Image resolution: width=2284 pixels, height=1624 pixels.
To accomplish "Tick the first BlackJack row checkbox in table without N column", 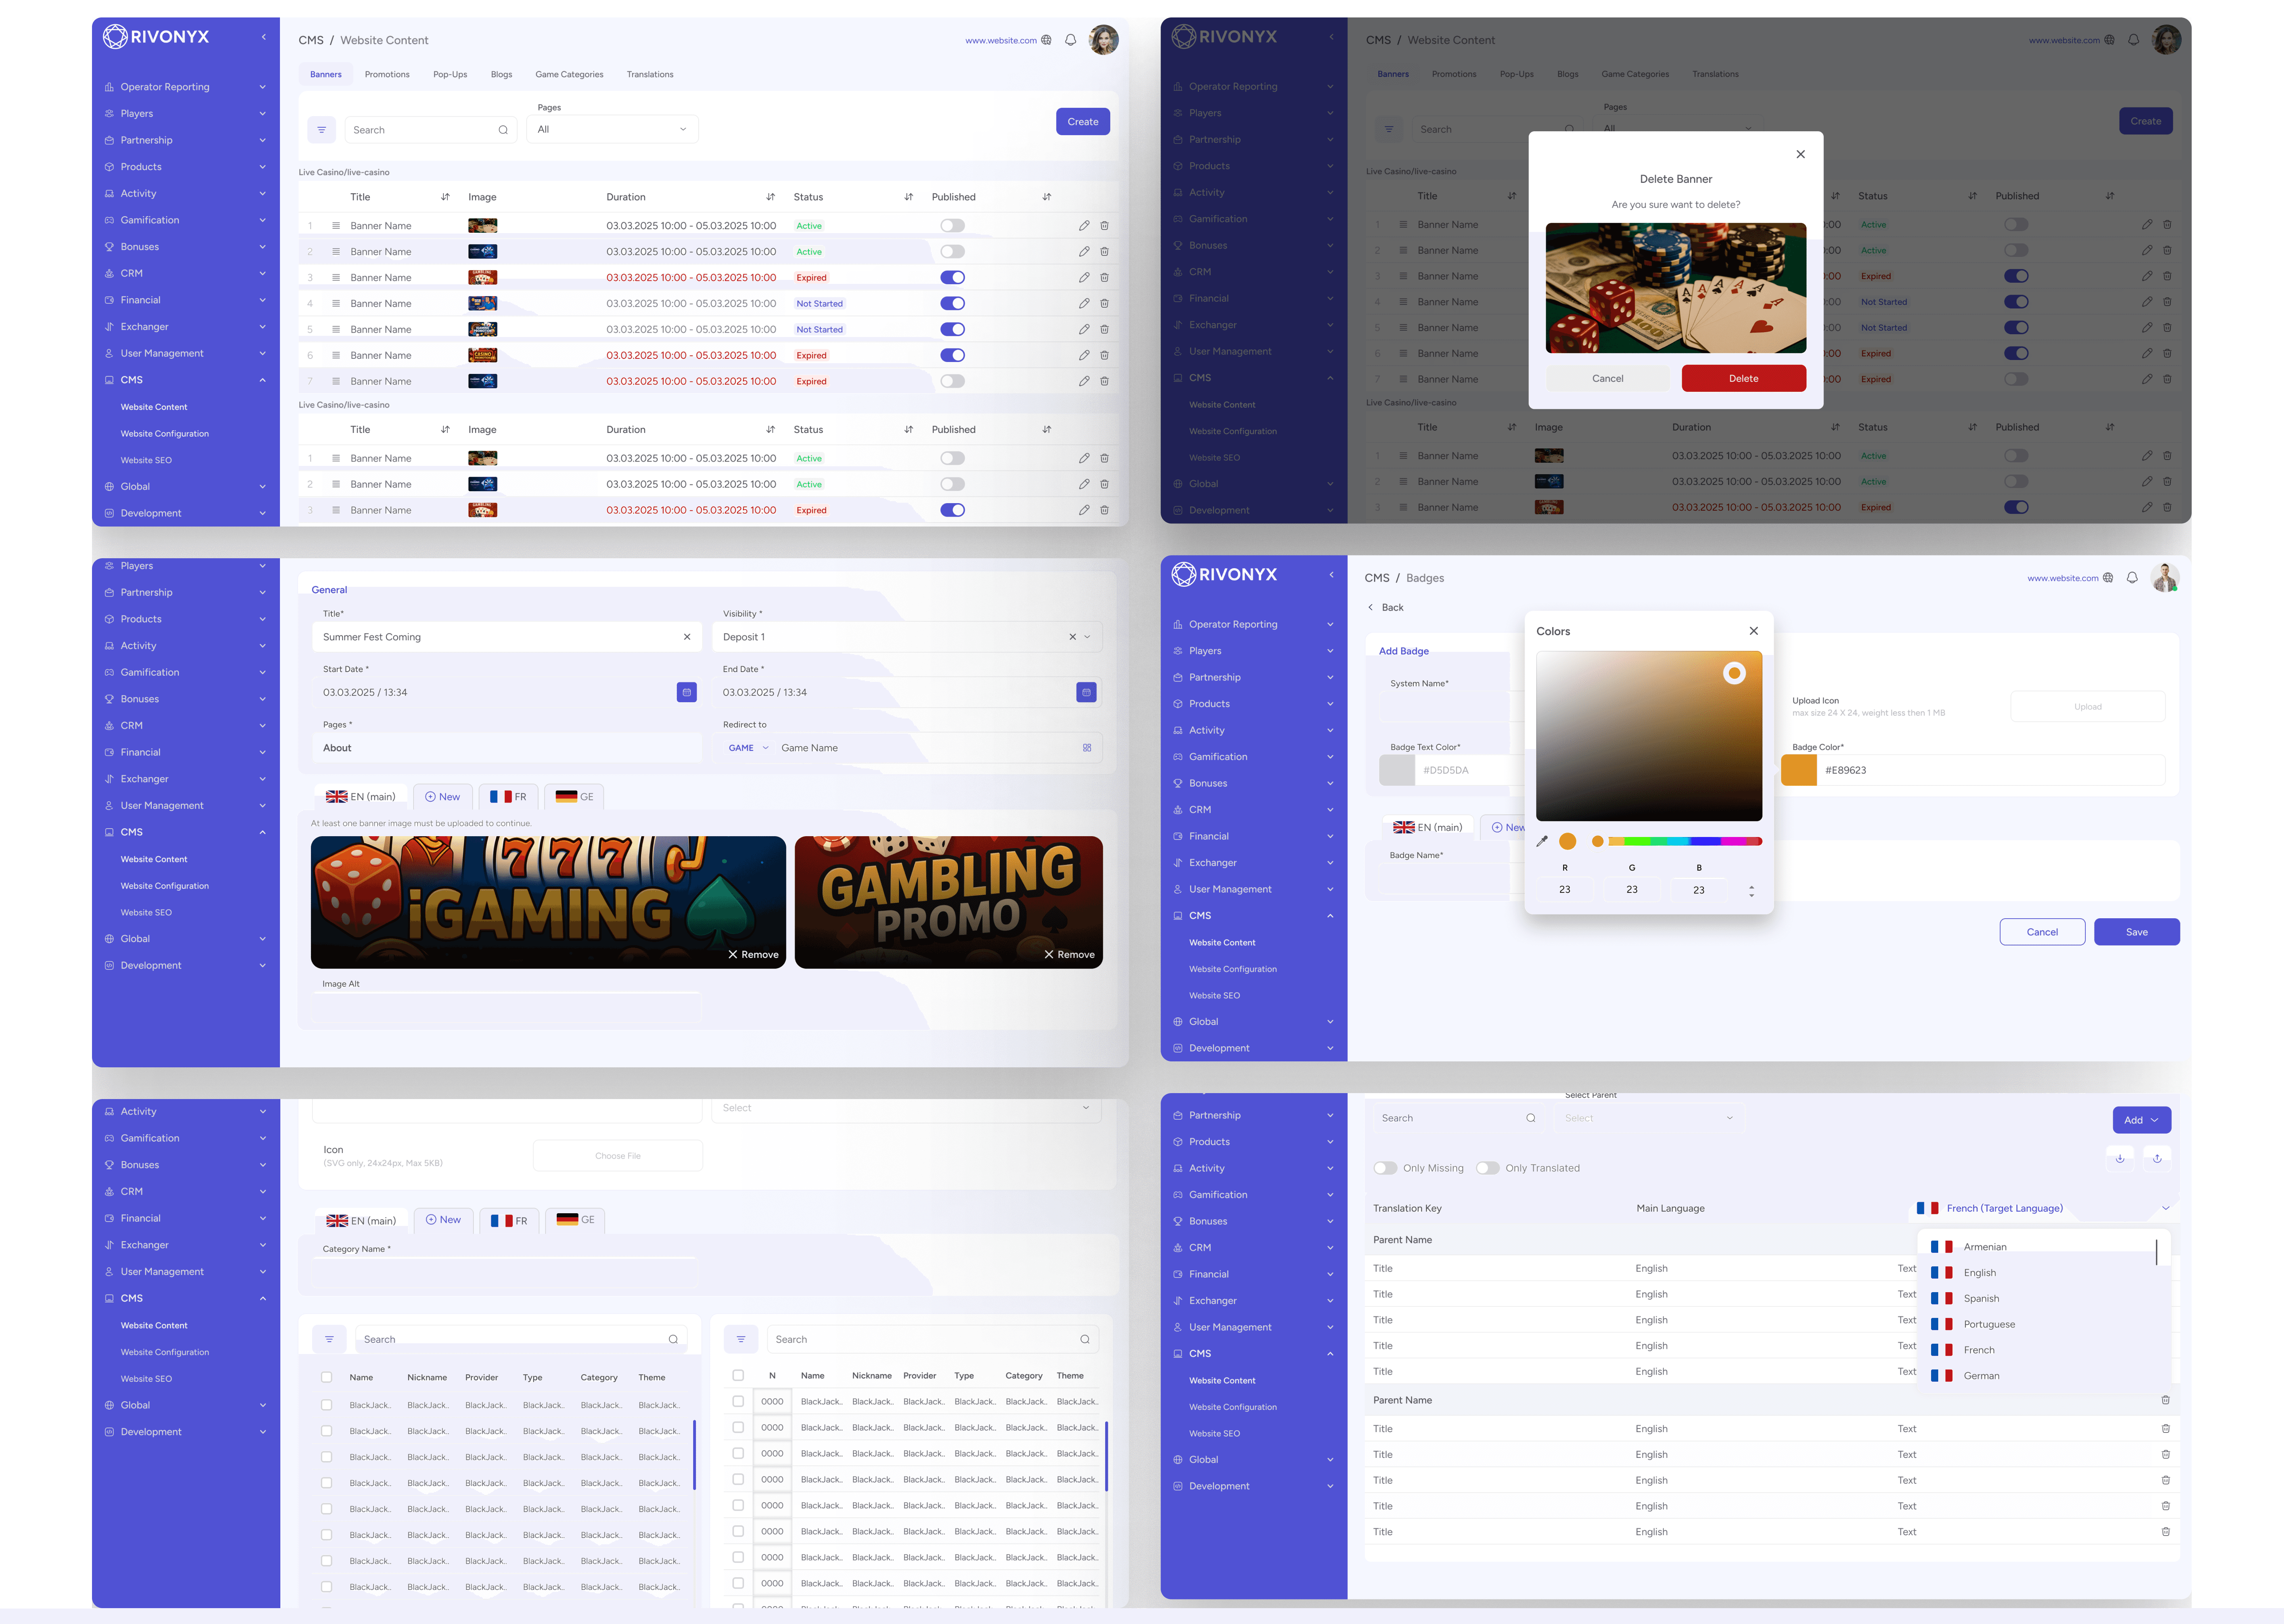I will tap(326, 1405).
